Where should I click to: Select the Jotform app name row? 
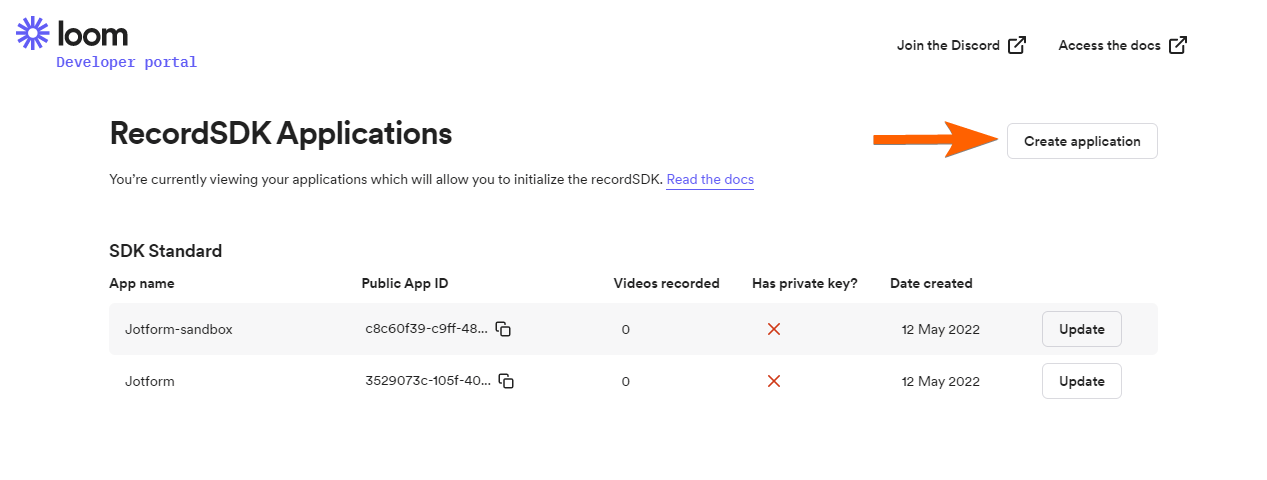tap(150, 381)
